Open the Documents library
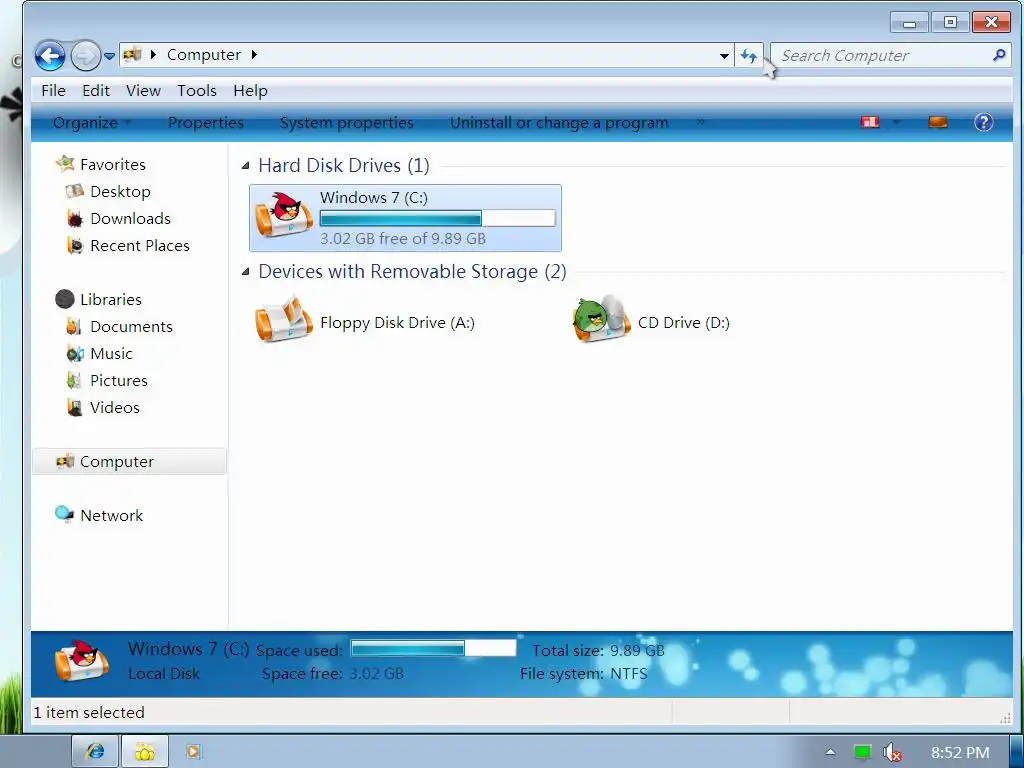 point(131,327)
